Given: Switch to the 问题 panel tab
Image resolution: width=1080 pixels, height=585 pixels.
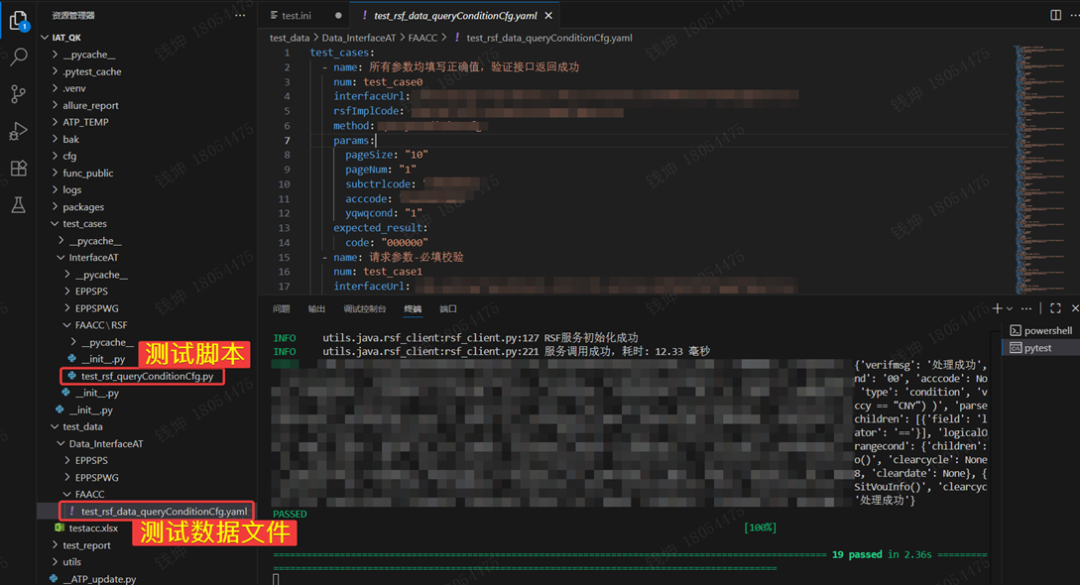Looking at the screenshot, I should pos(281,309).
